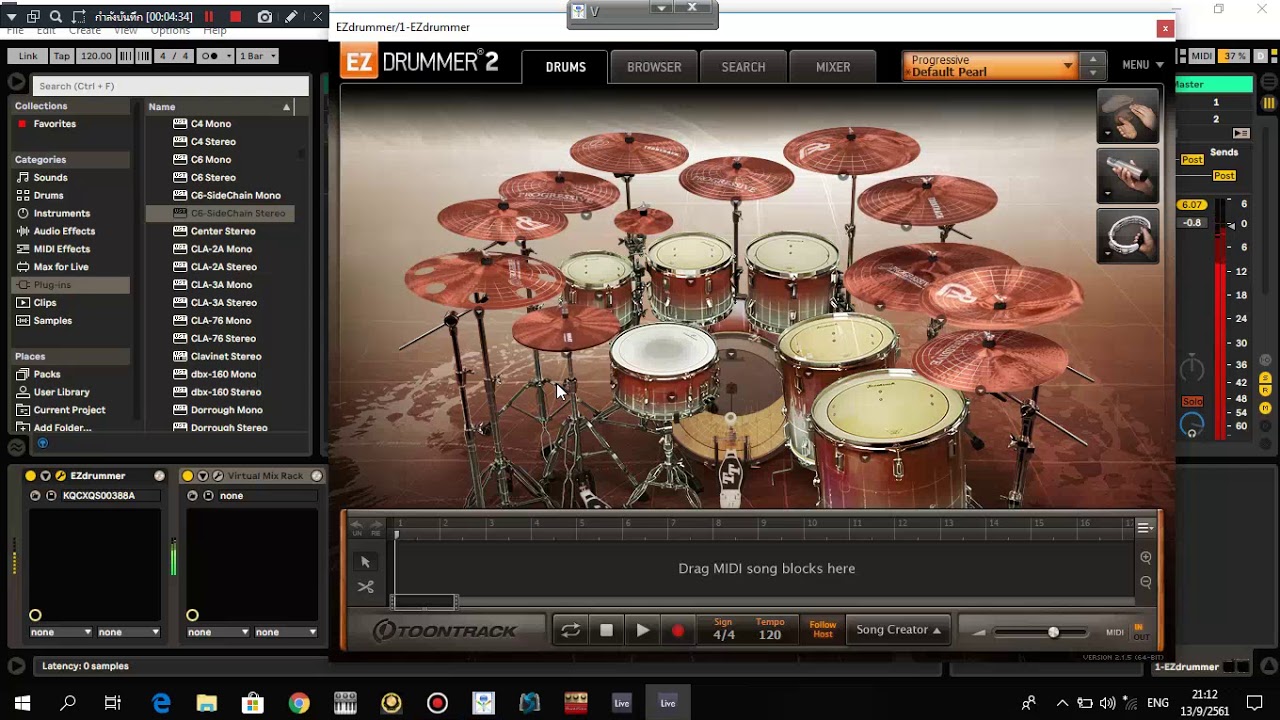Click Add Folder in Places
The width and height of the screenshot is (1280, 720).
pyautogui.click(x=62, y=428)
